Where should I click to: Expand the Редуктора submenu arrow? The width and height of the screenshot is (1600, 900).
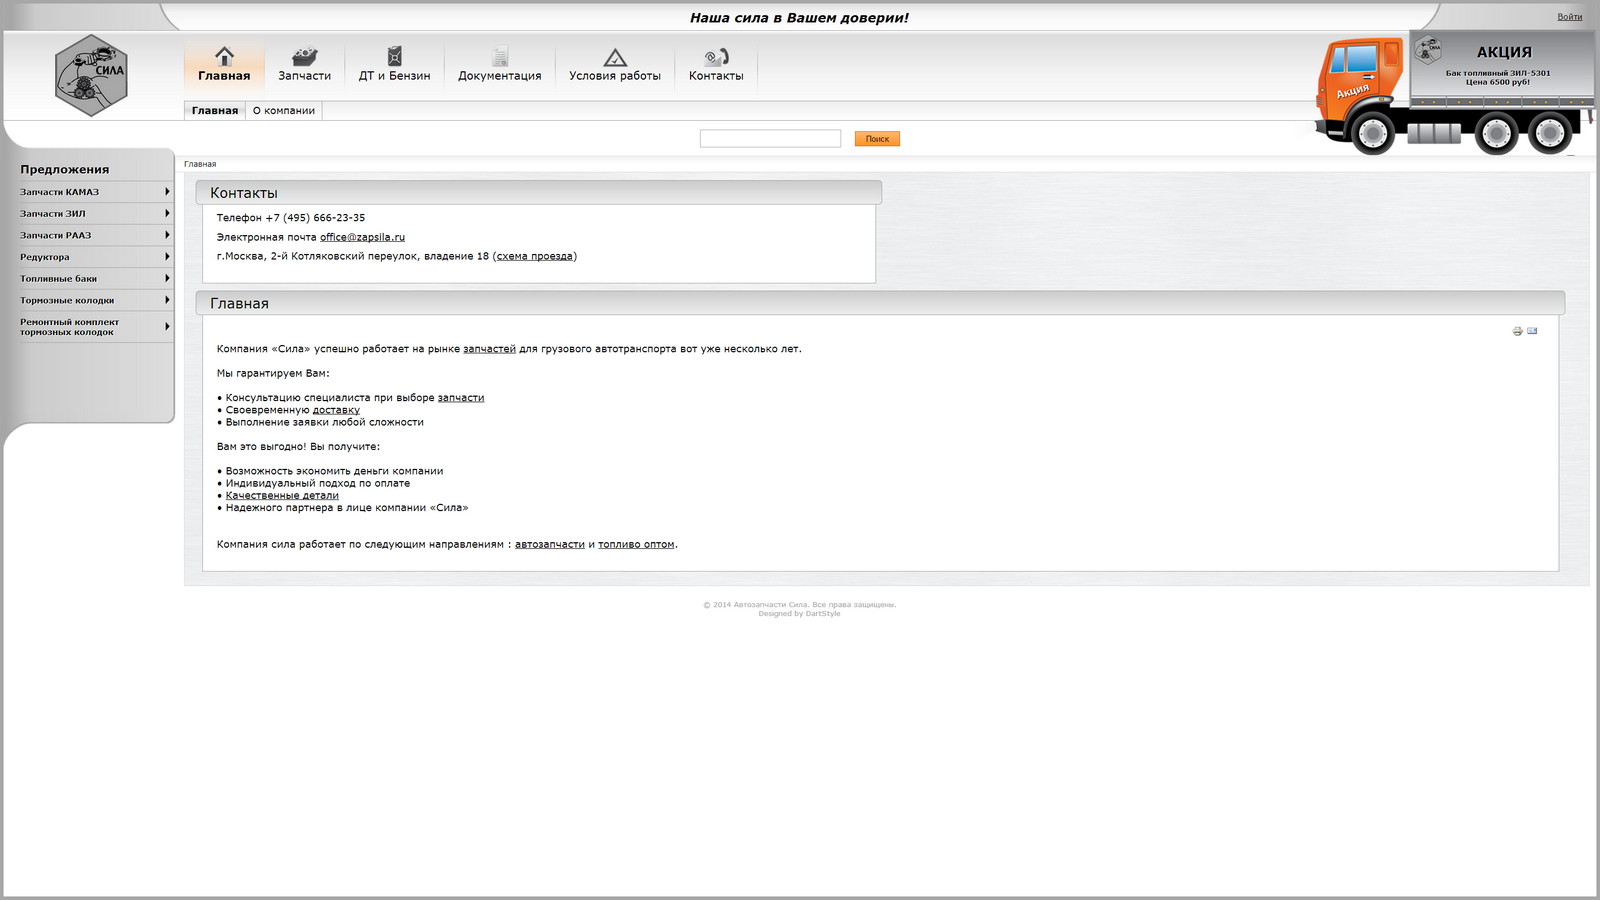click(167, 257)
